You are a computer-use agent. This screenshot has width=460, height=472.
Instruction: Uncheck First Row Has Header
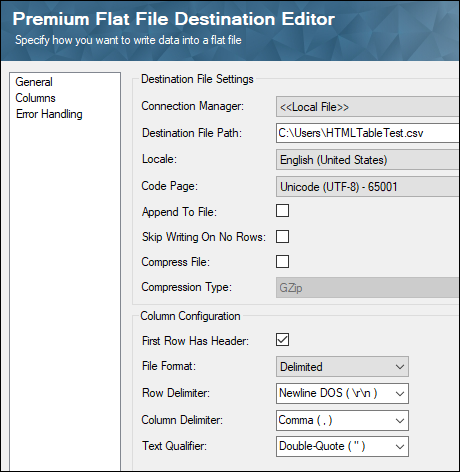click(282, 340)
